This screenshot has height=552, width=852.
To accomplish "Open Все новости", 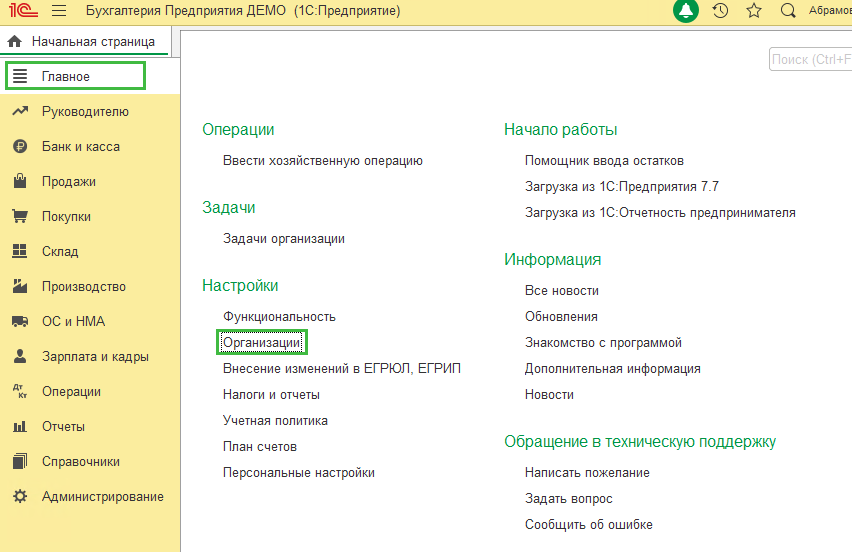I will pyautogui.click(x=562, y=291).
